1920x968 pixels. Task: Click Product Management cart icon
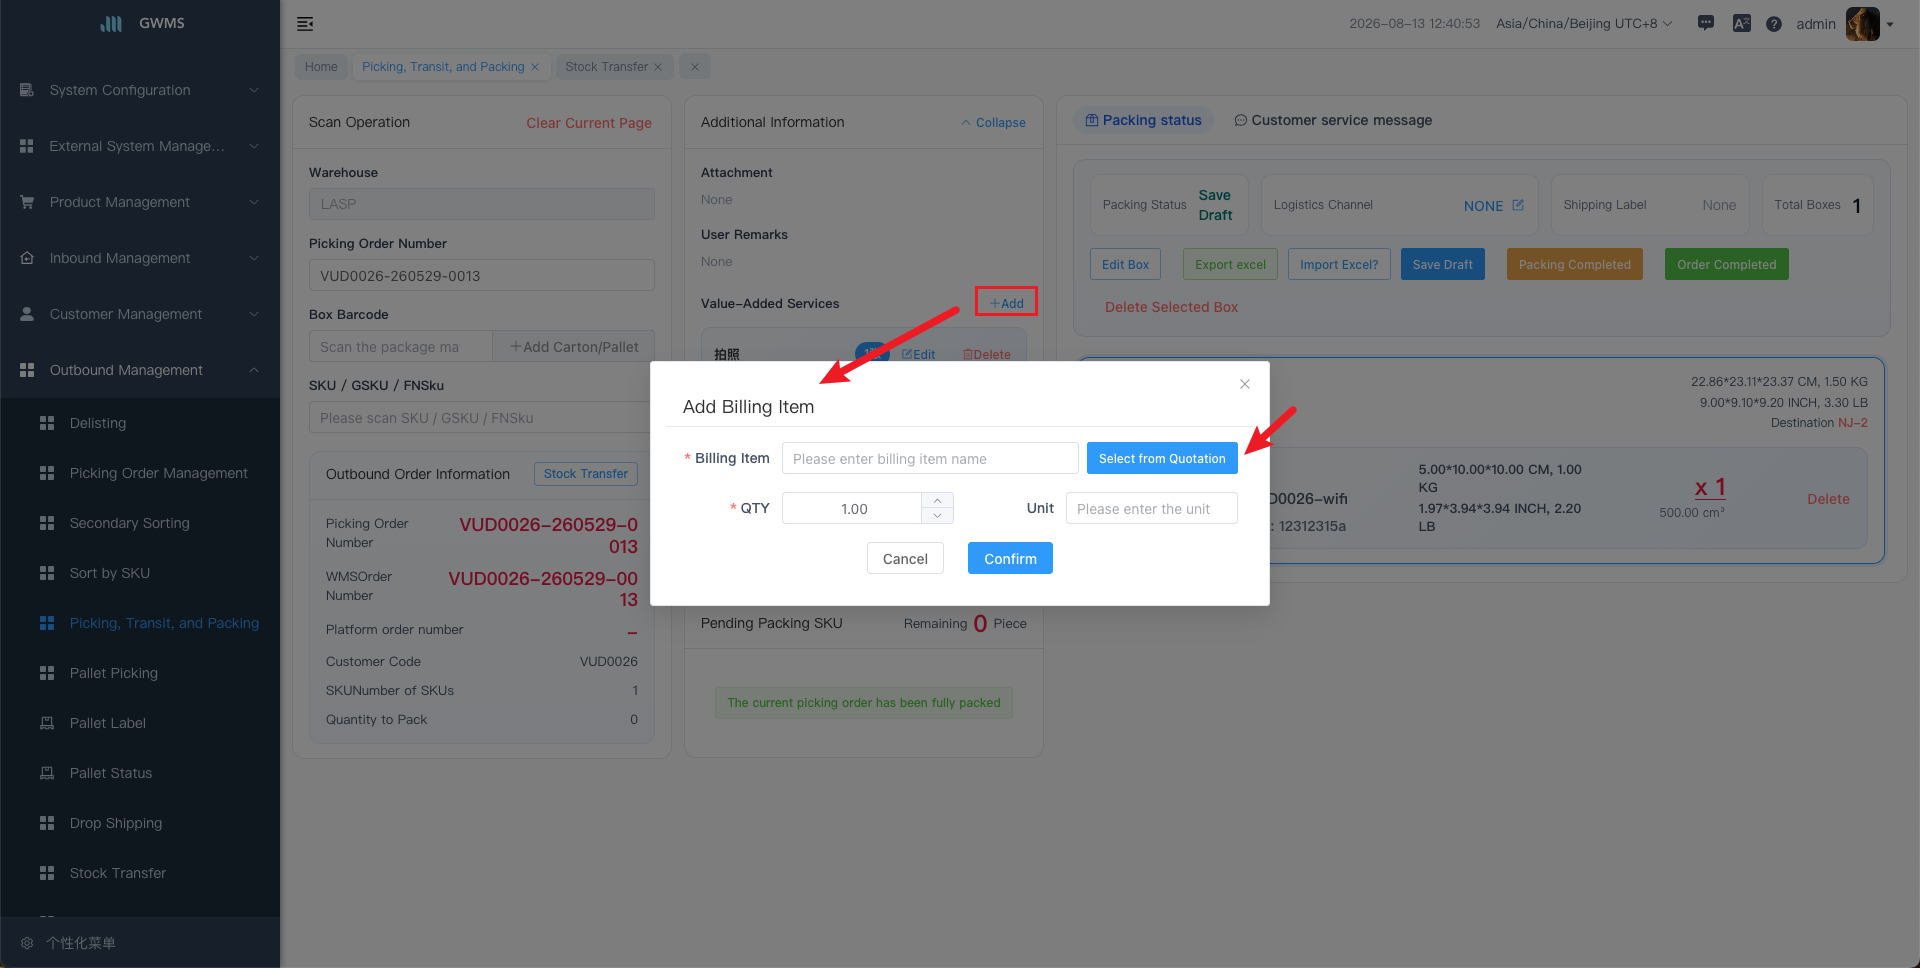(x=27, y=202)
